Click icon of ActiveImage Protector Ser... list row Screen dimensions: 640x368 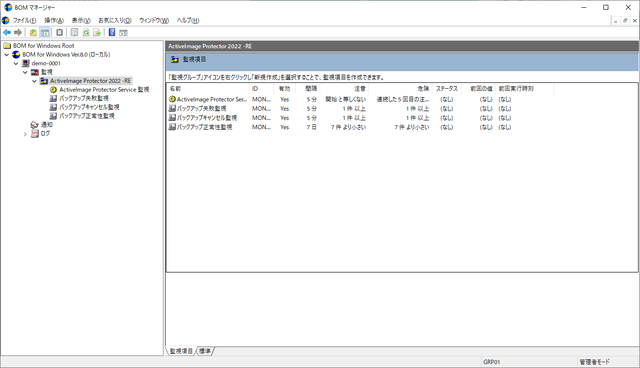click(x=172, y=99)
